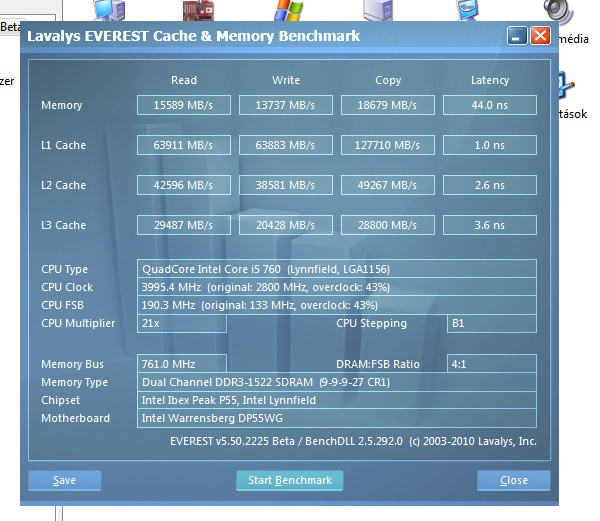The height and width of the screenshot is (521, 600).
Task: Open the motherboard icon in background window
Action: pyautogui.click(x=198, y=10)
